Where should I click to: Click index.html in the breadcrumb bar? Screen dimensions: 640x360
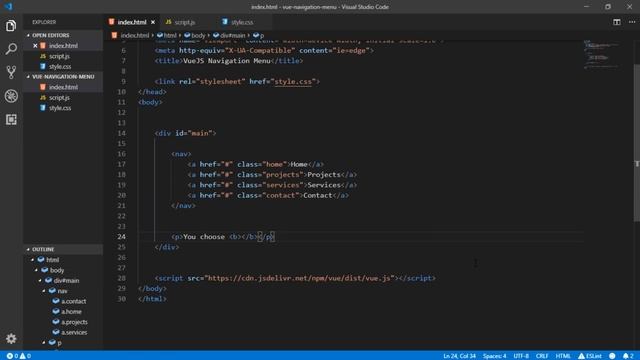[x=134, y=36]
